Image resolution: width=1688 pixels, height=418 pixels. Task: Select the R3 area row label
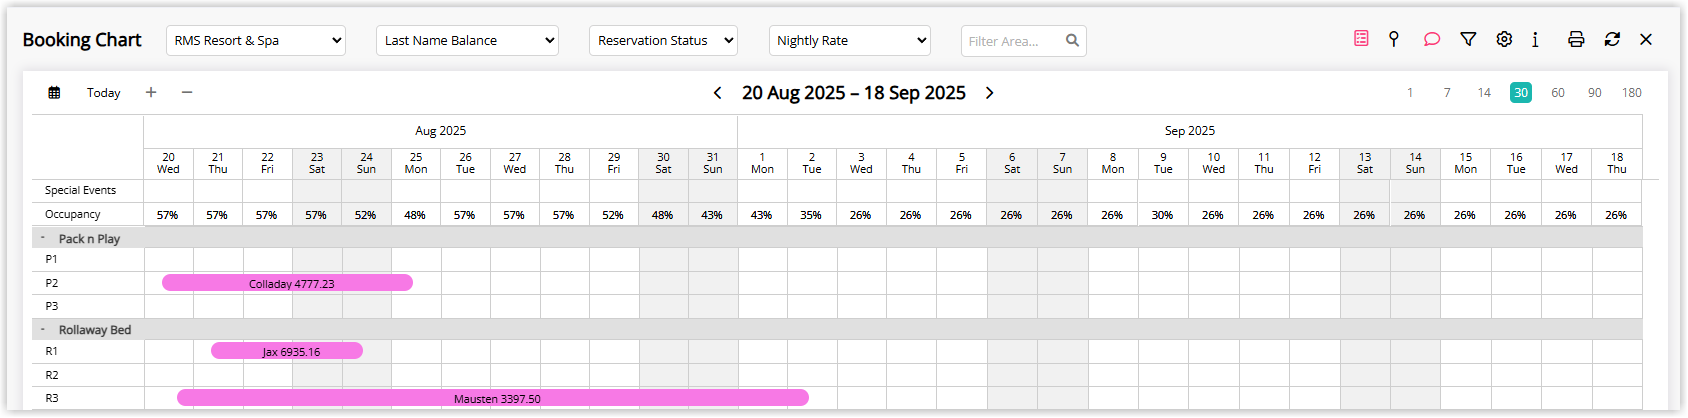(x=52, y=398)
